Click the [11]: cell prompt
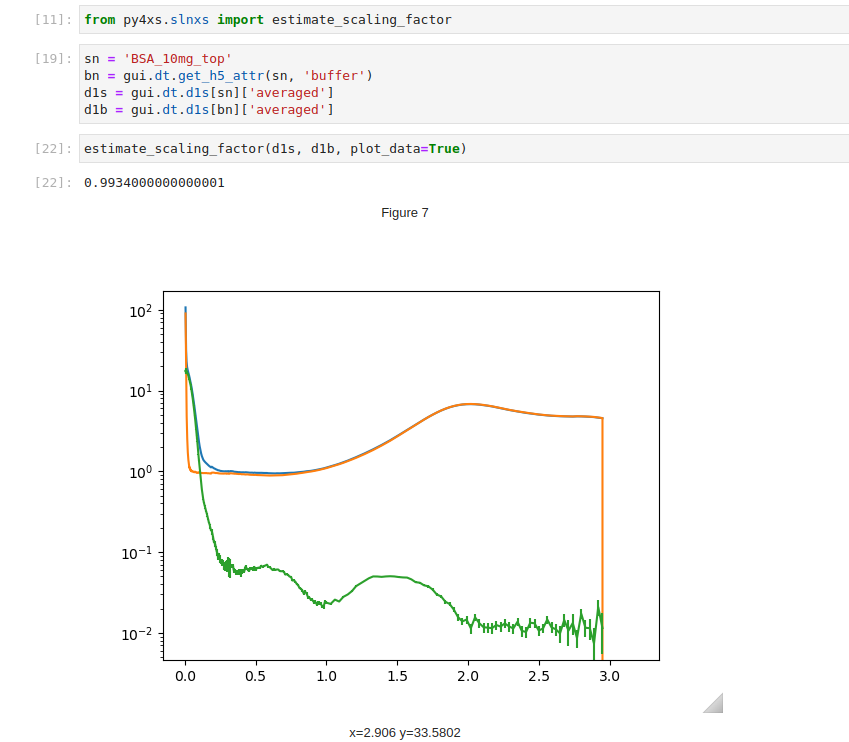The image size is (849, 742). (x=53, y=20)
